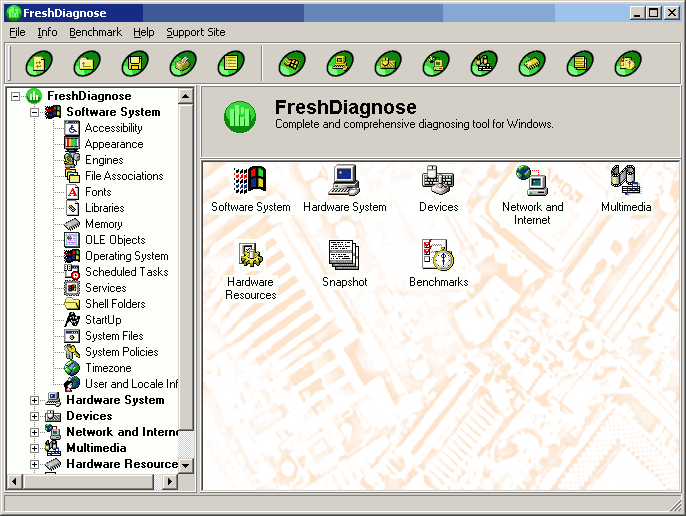
Task: Open Software System from the main panel
Action: [x=250, y=189]
